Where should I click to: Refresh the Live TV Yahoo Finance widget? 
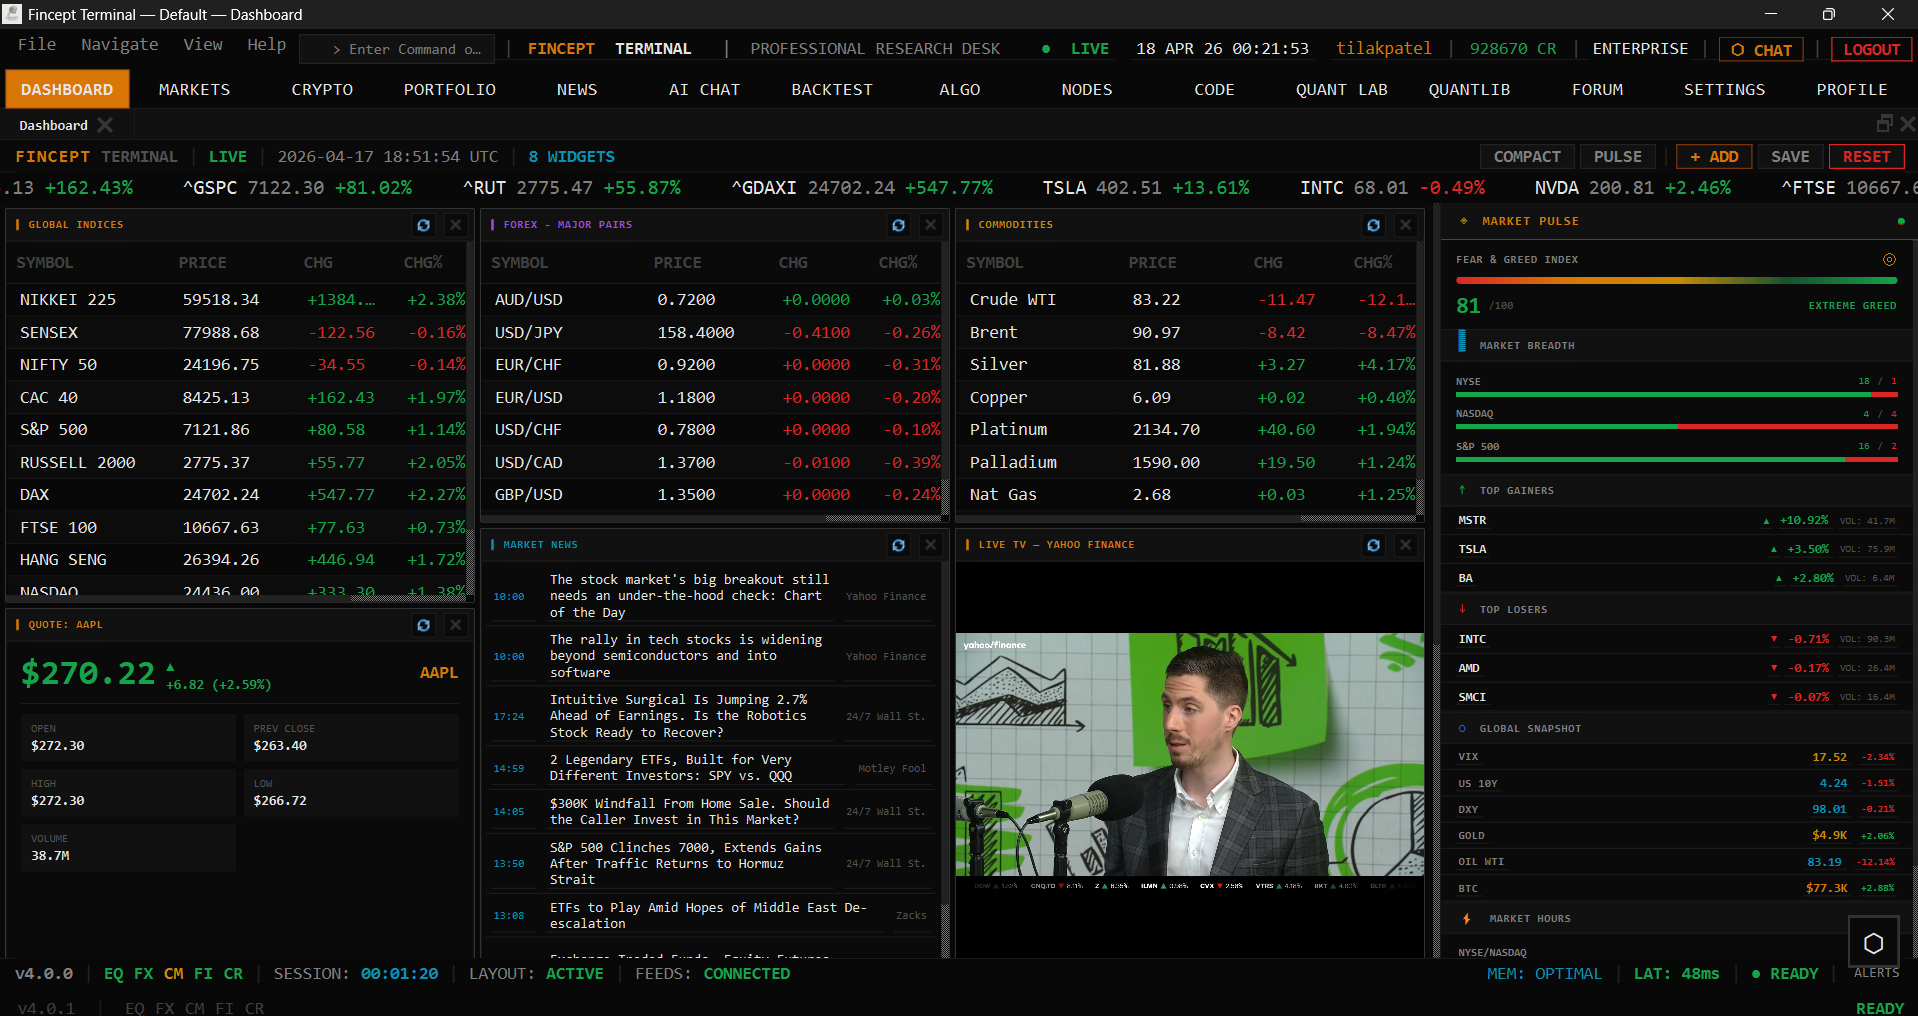(x=1373, y=545)
